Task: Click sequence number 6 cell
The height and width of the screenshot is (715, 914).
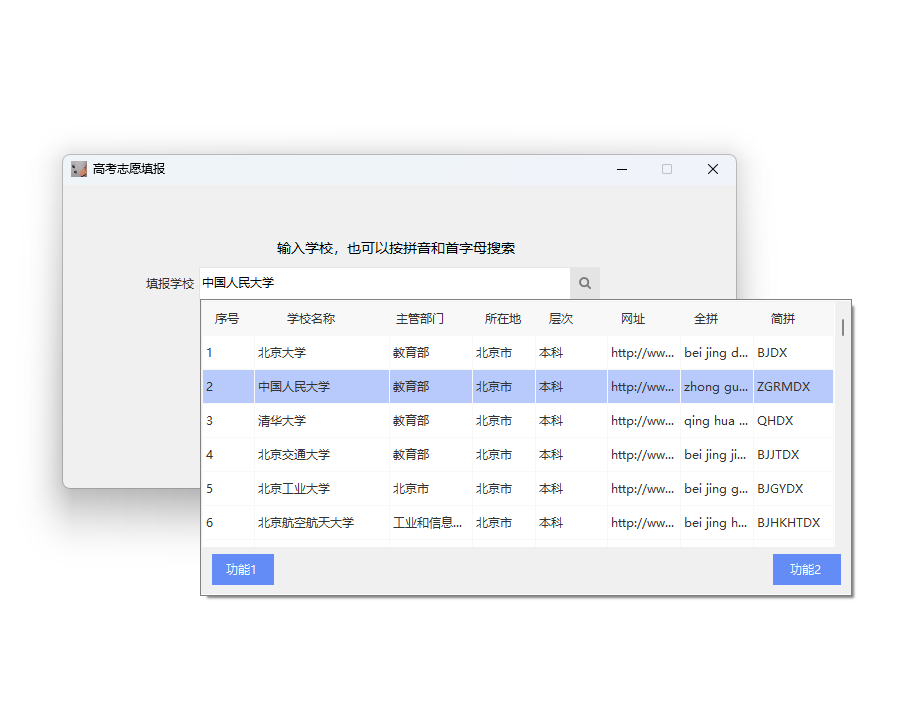Action: point(228,523)
